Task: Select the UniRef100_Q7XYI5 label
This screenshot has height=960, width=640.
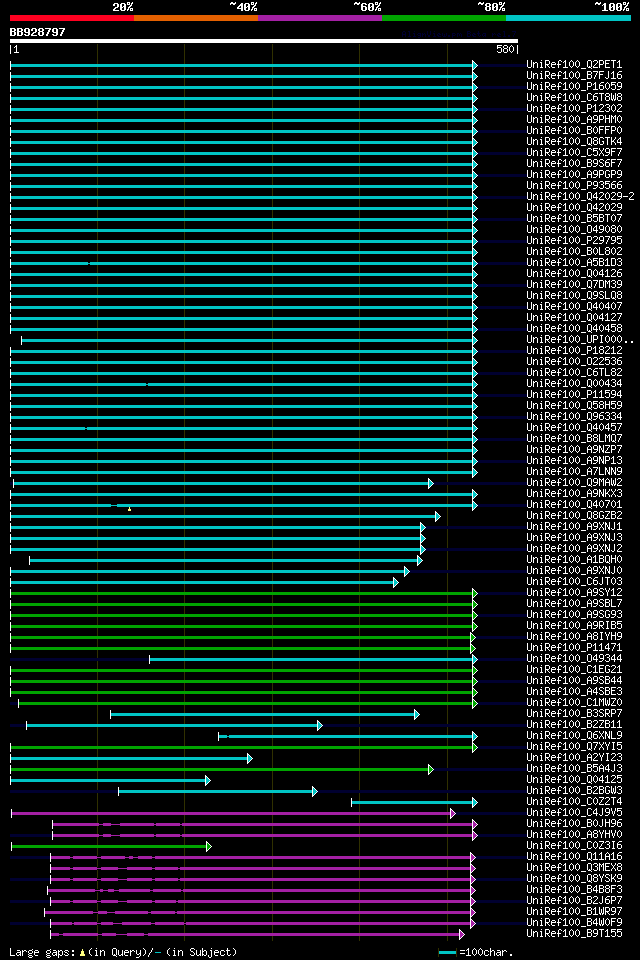Action: tap(574, 748)
